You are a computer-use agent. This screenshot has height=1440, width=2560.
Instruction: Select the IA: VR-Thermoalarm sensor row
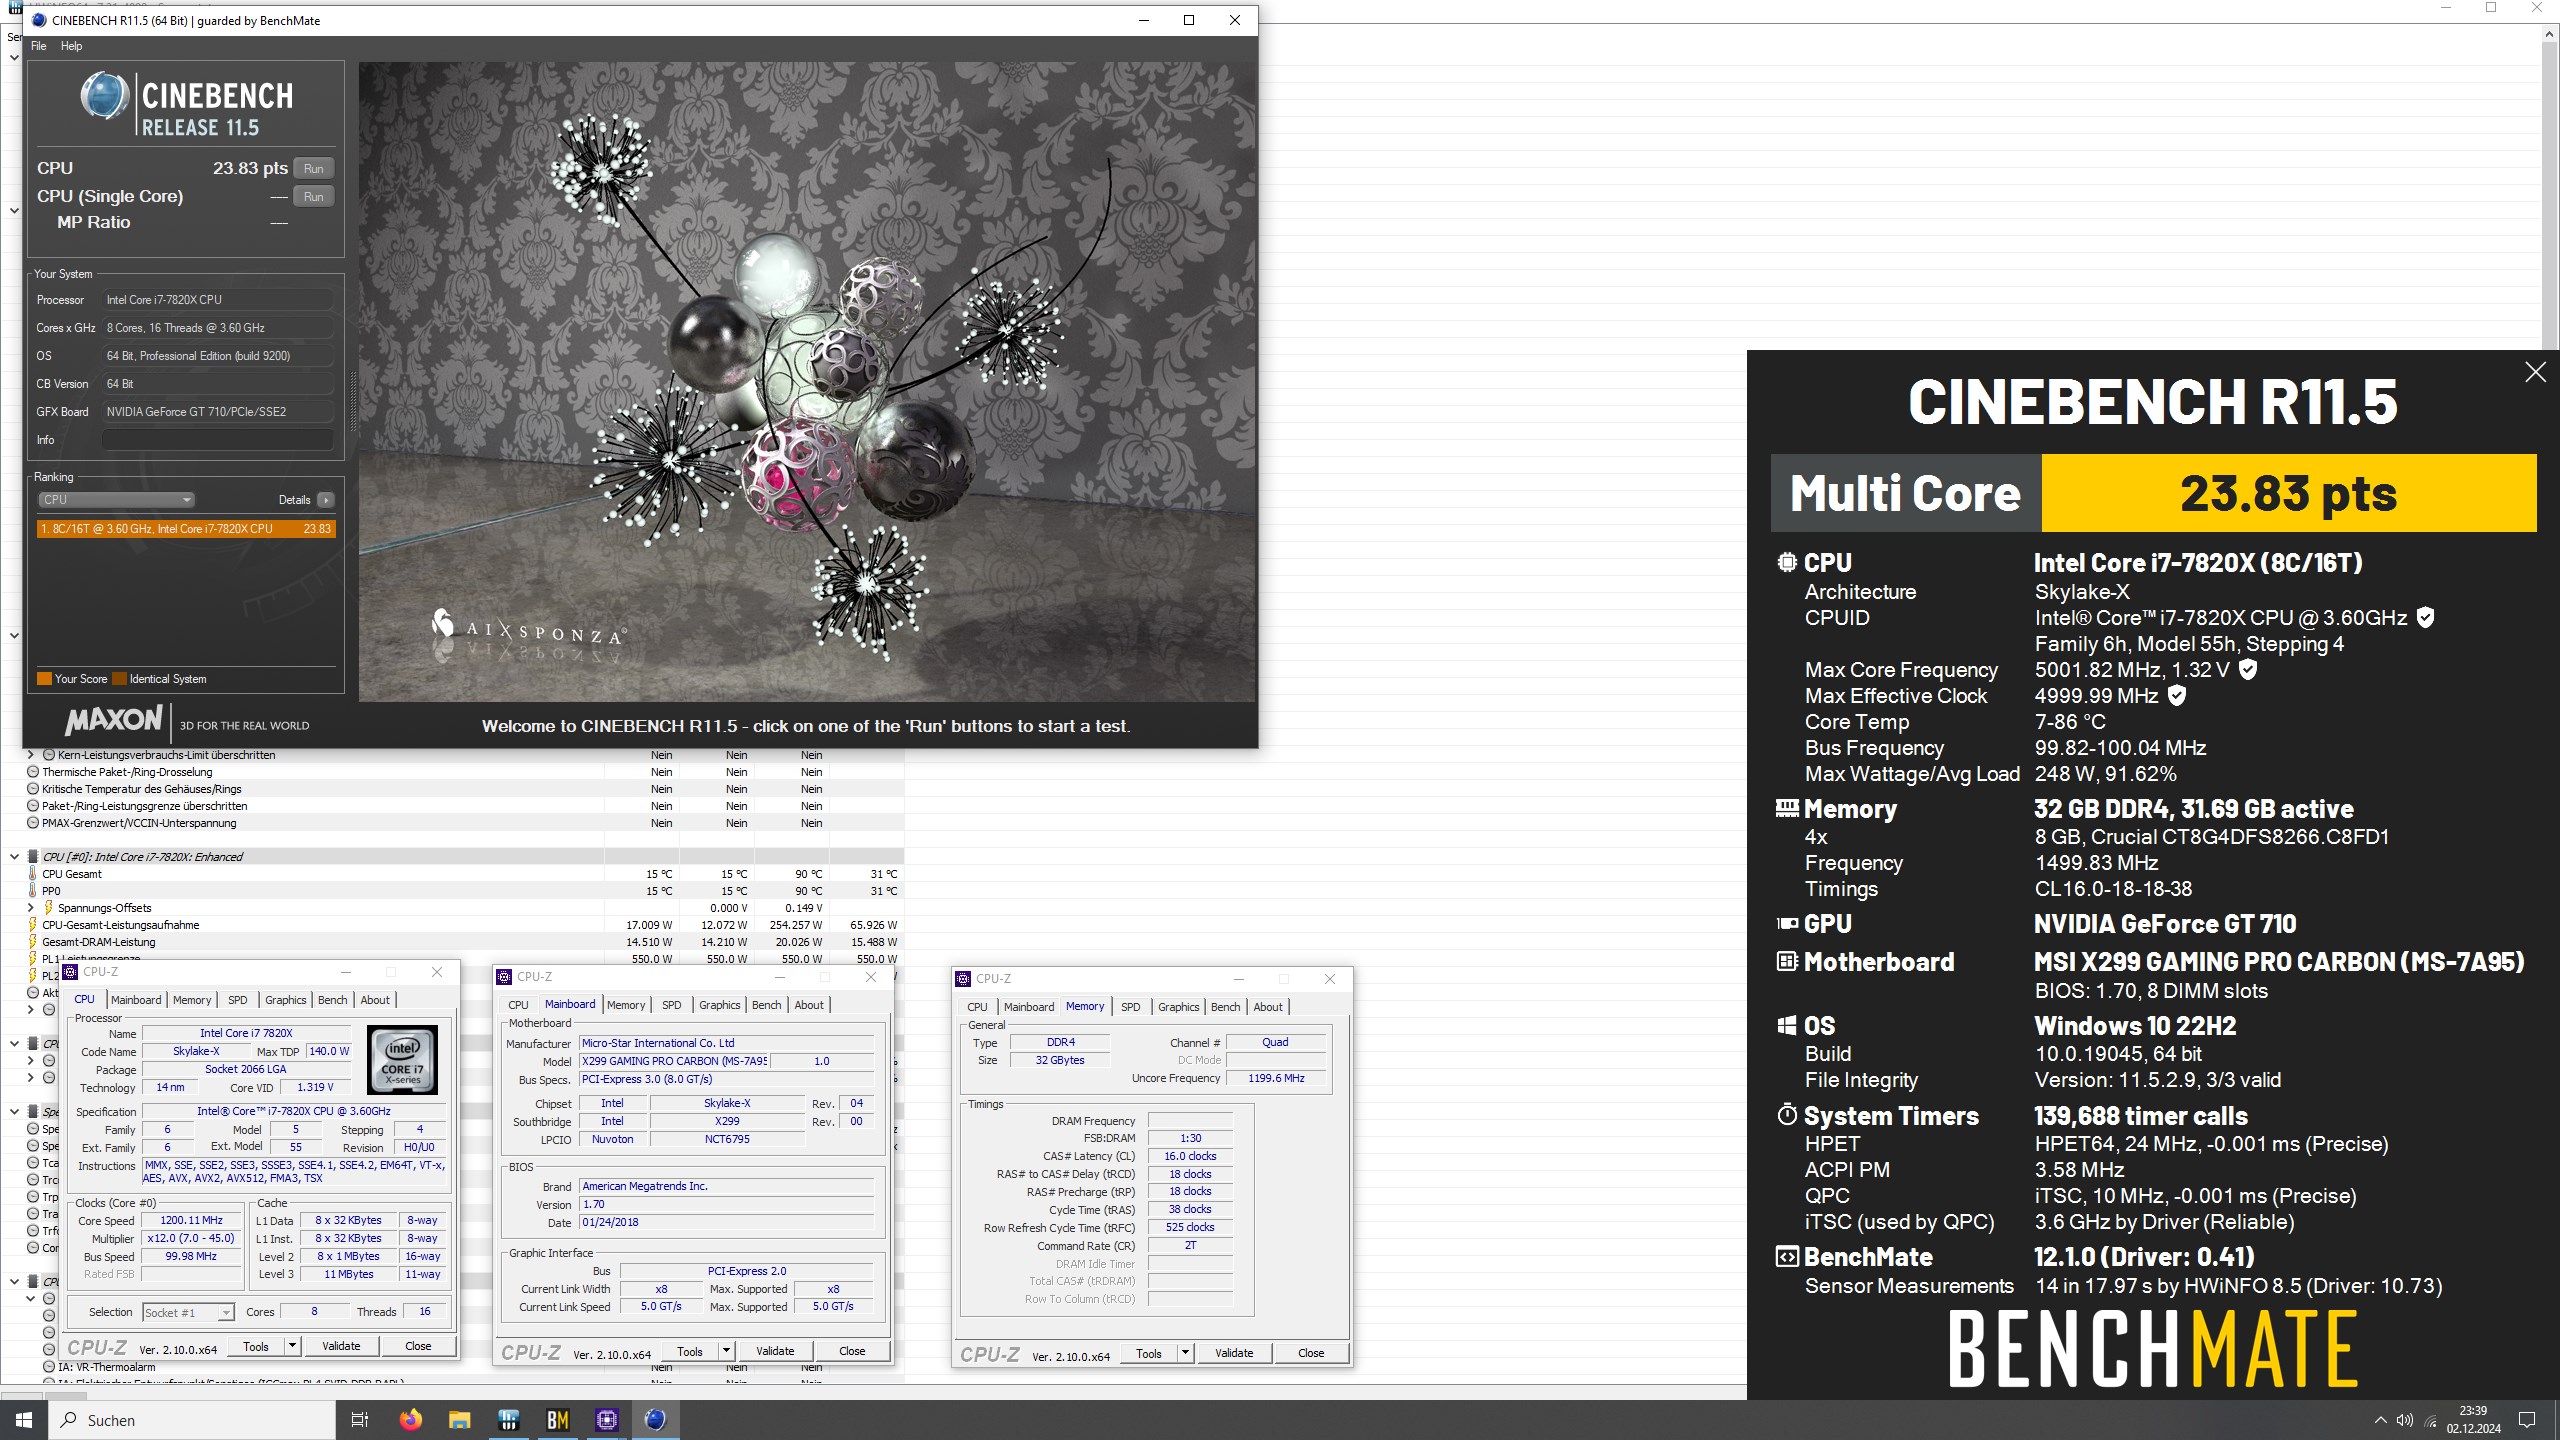106,1367
